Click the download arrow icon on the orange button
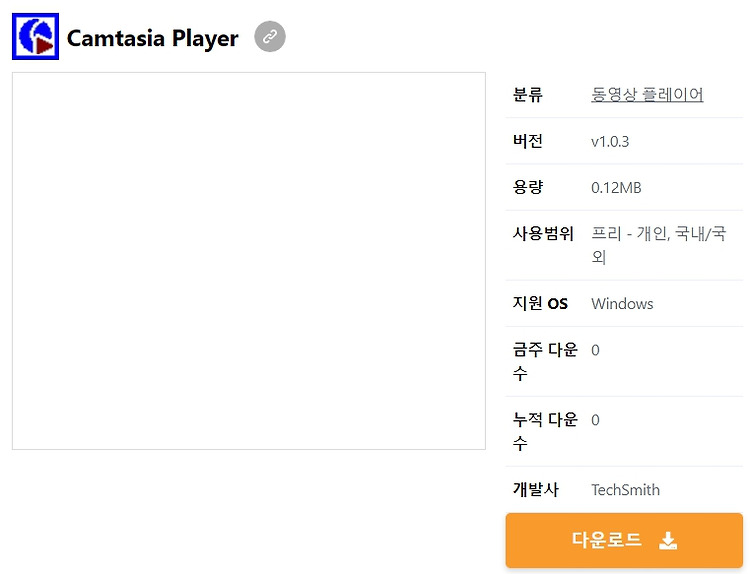 tap(668, 541)
